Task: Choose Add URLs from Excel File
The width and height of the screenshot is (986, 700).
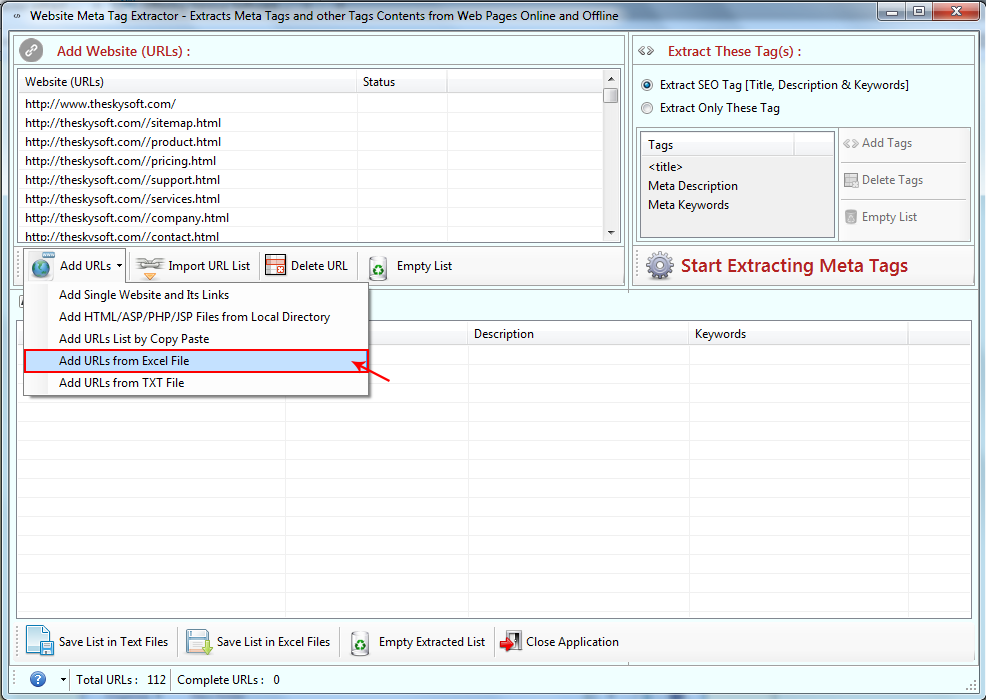Action: (x=196, y=361)
